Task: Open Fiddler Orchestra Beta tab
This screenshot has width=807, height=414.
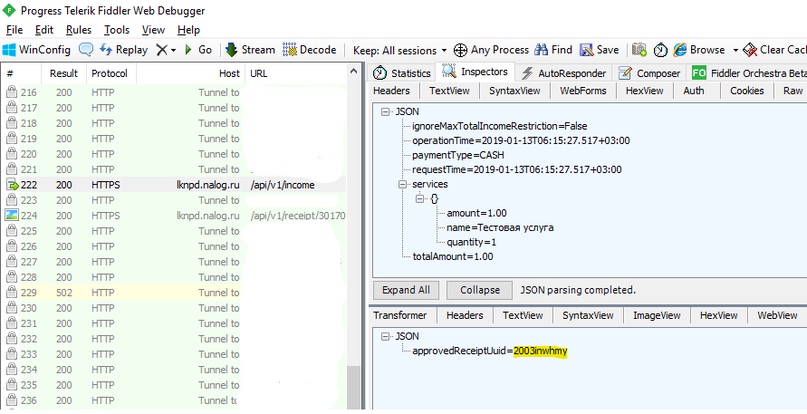Action: 748,73
